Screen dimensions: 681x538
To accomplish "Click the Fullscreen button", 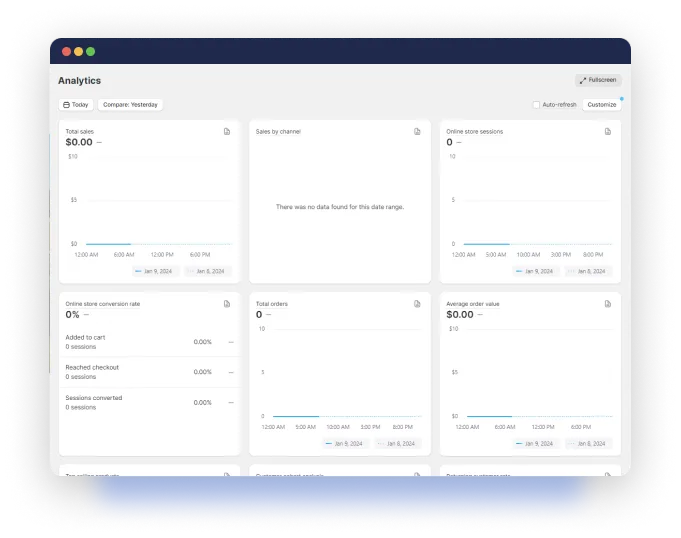I will [598, 80].
